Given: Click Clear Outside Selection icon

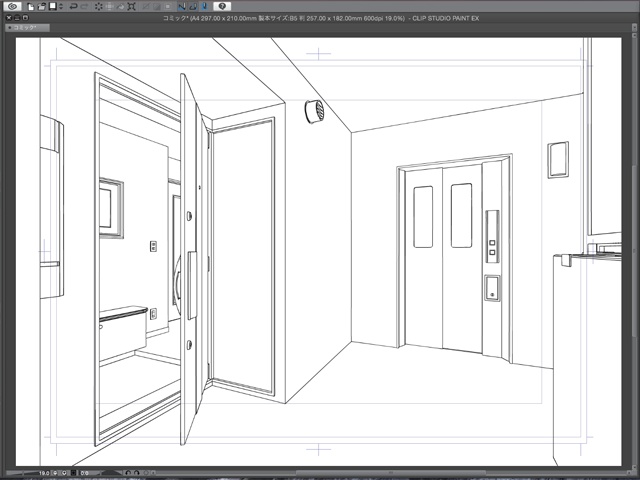Looking at the screenshot, I should pyautogui.click(x=109, y=7).
